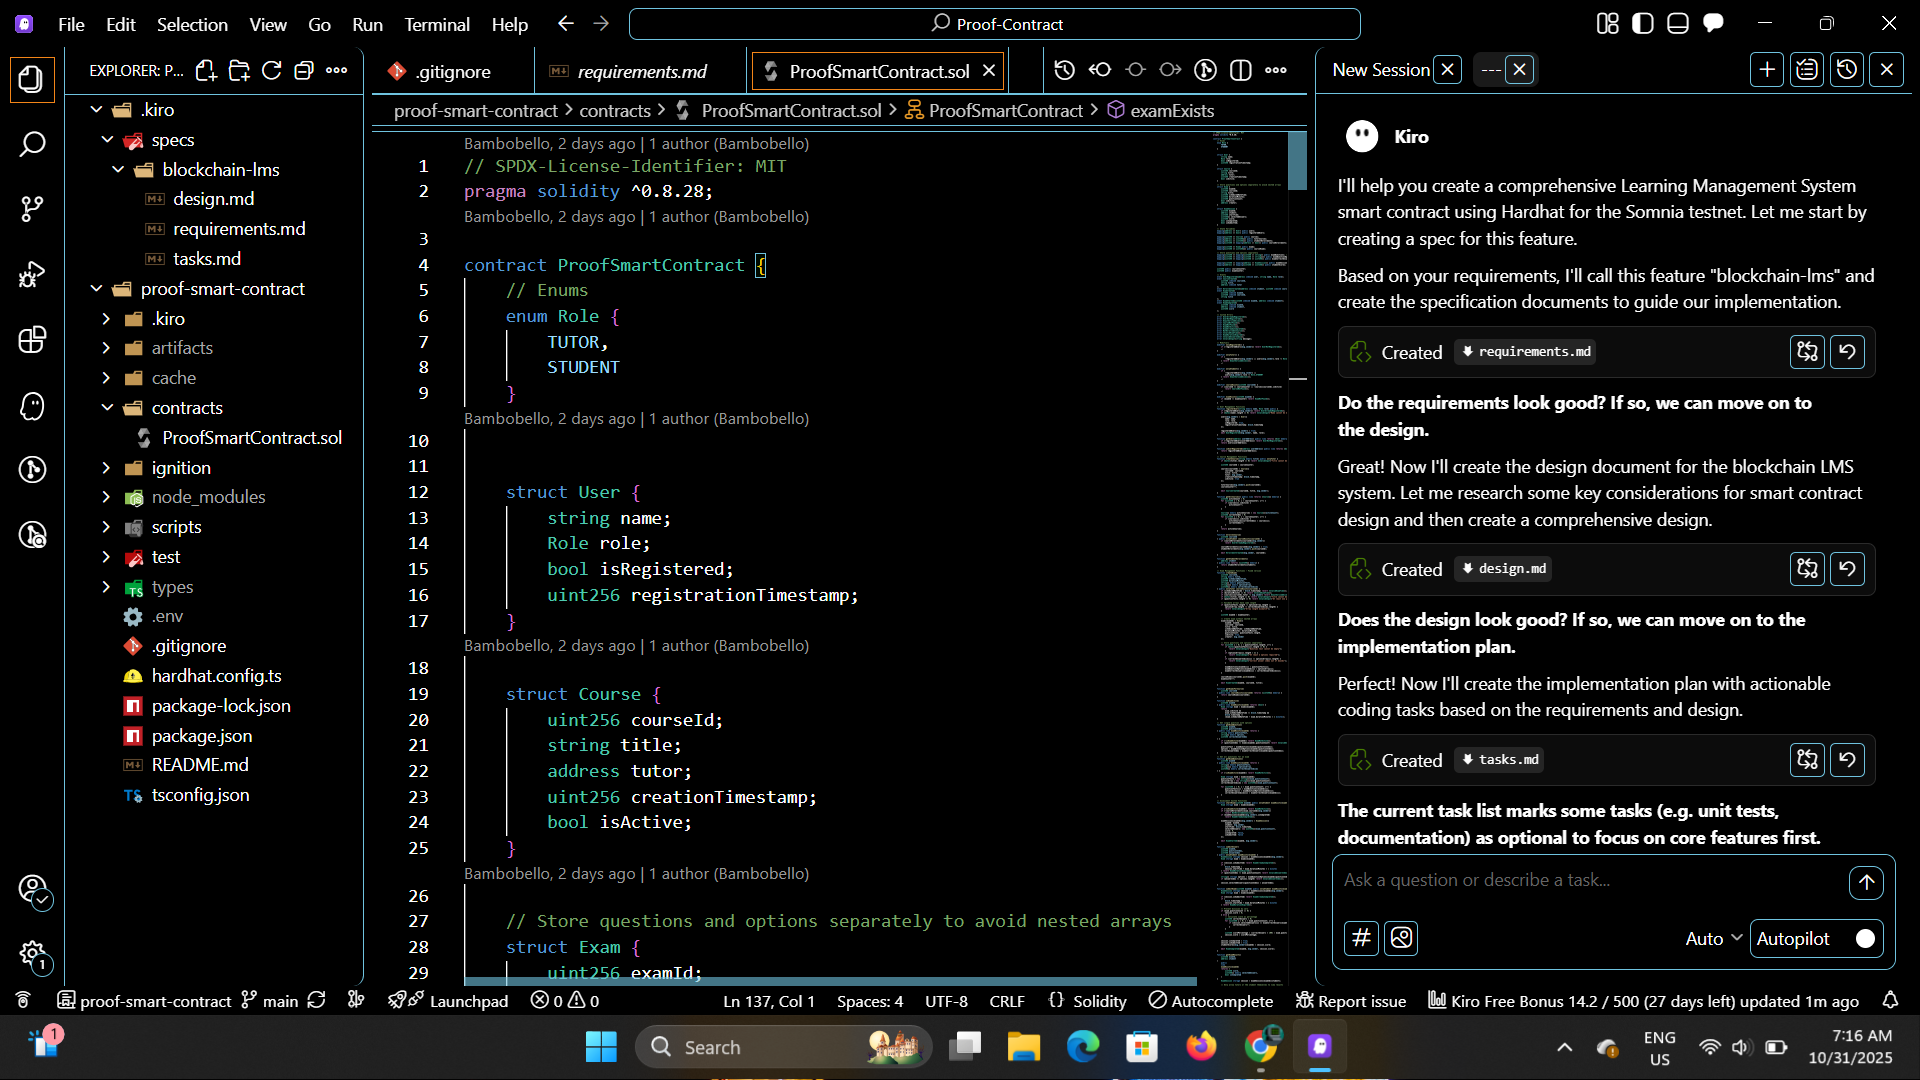Click the Proof-Contract command center search
Viewport: 1920px width, 1080px height.
click(x=995, y=24)
